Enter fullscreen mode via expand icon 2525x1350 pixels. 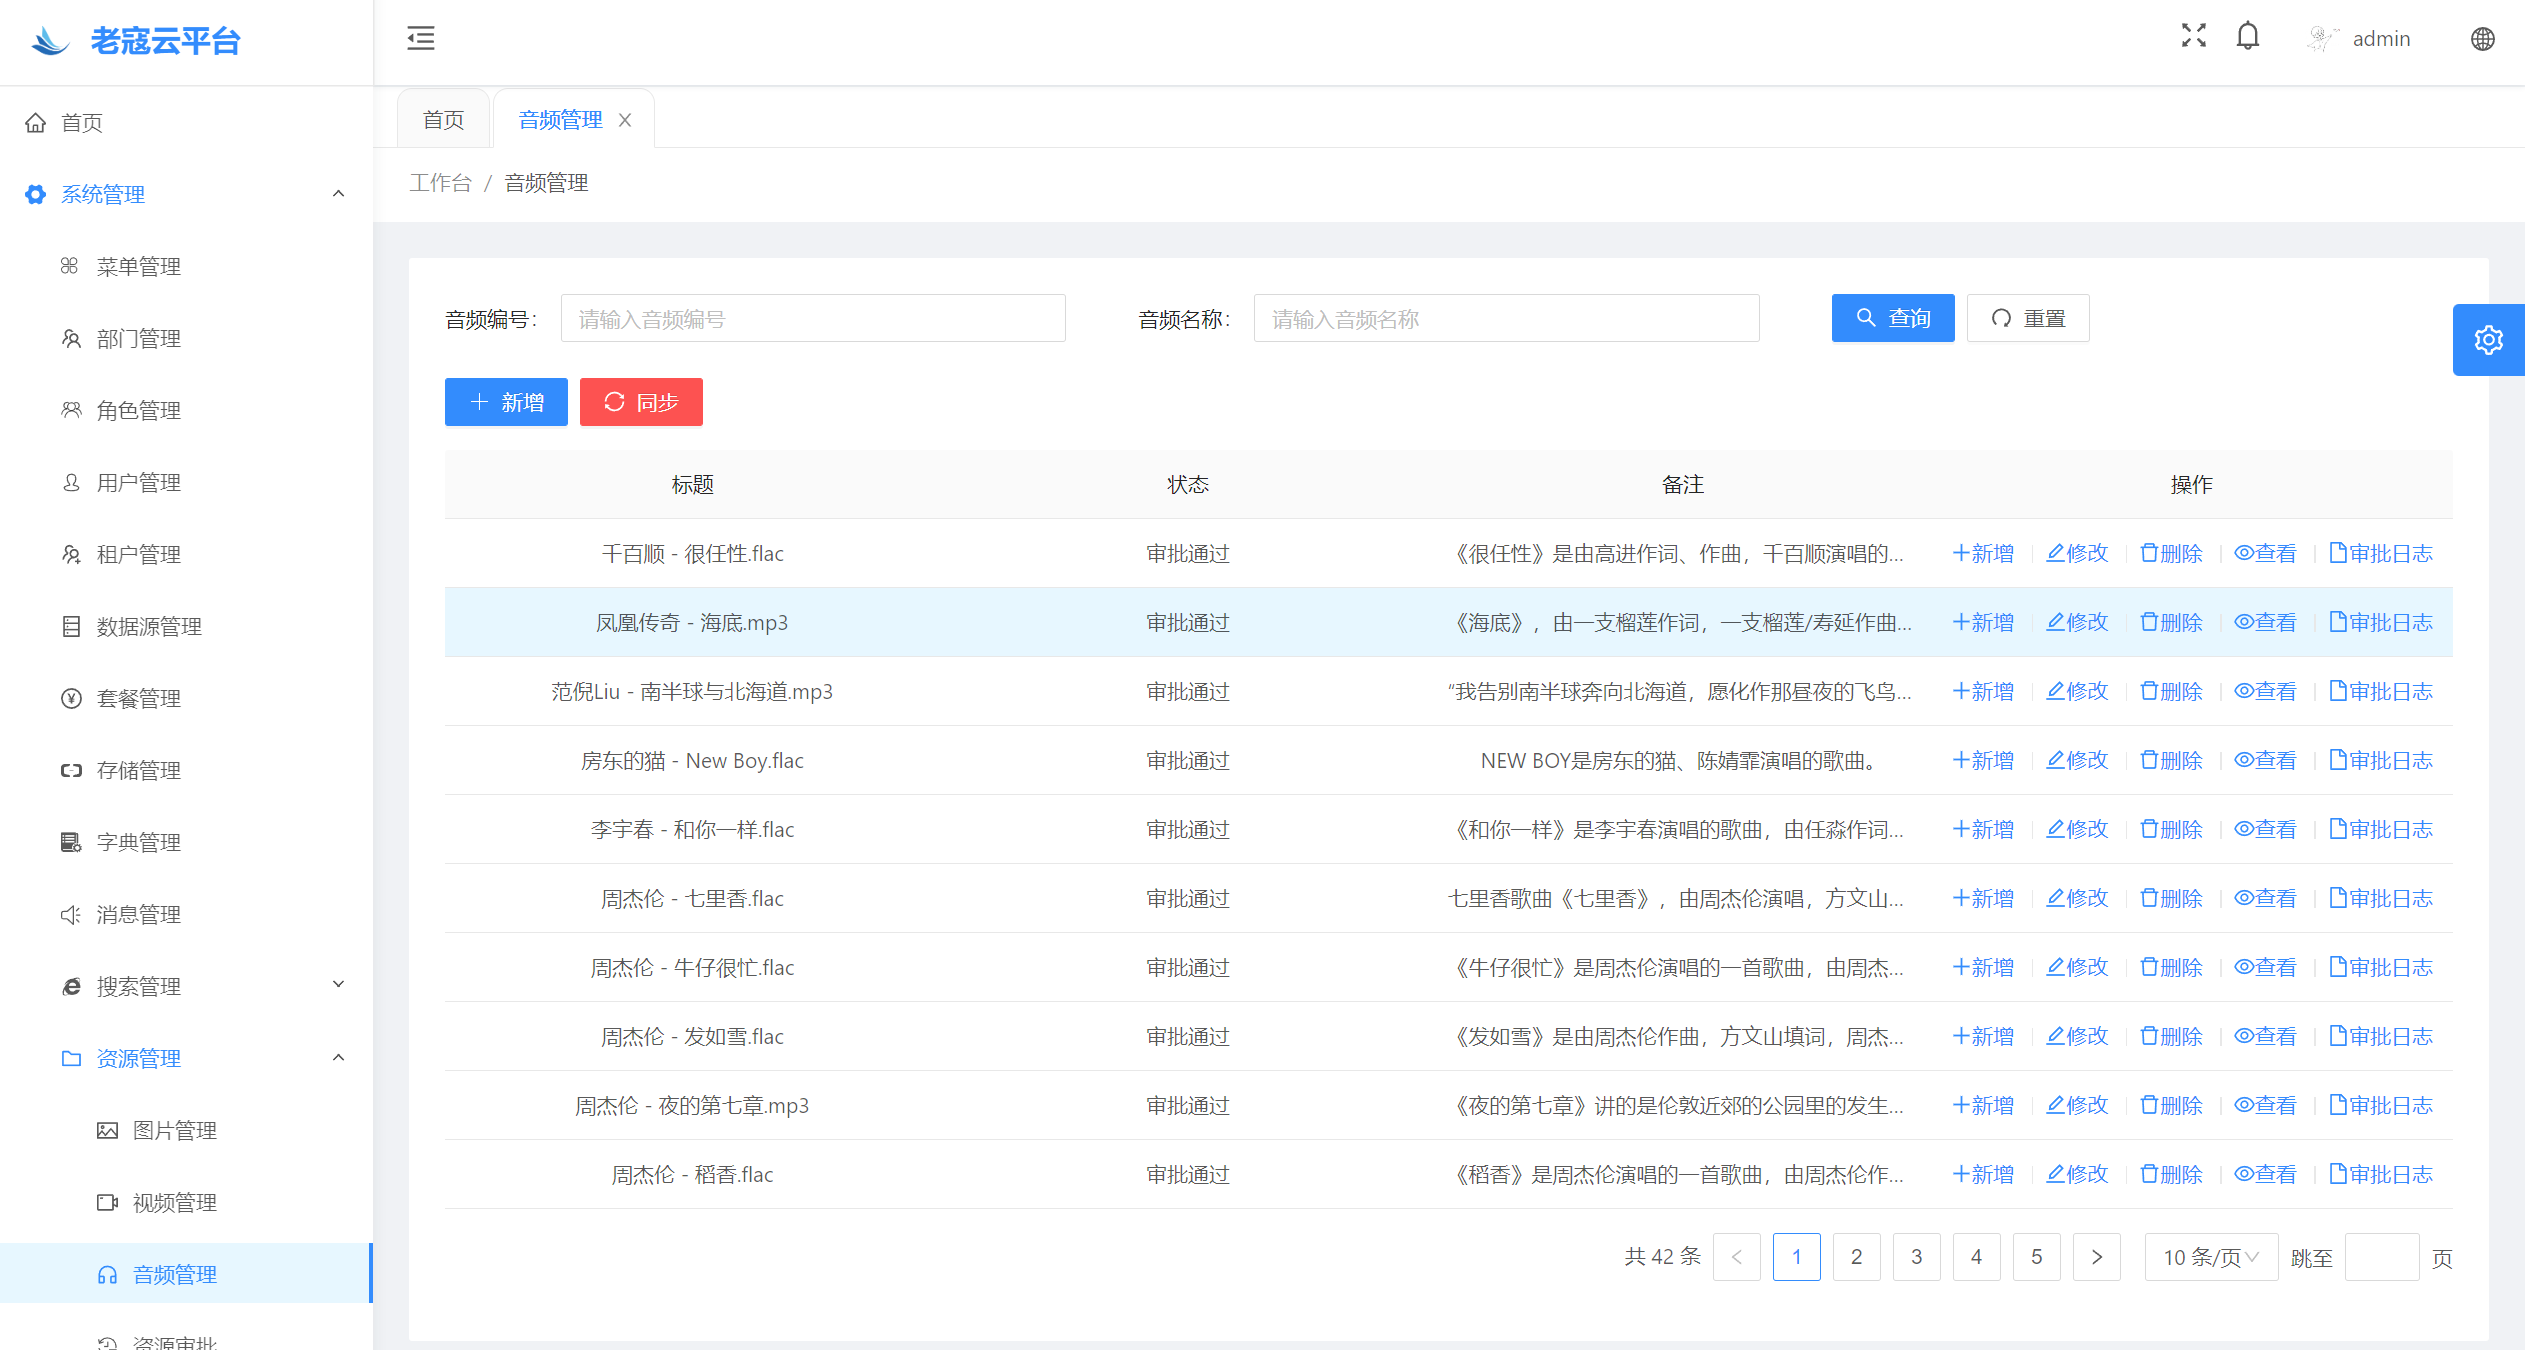click(2193, 36)
